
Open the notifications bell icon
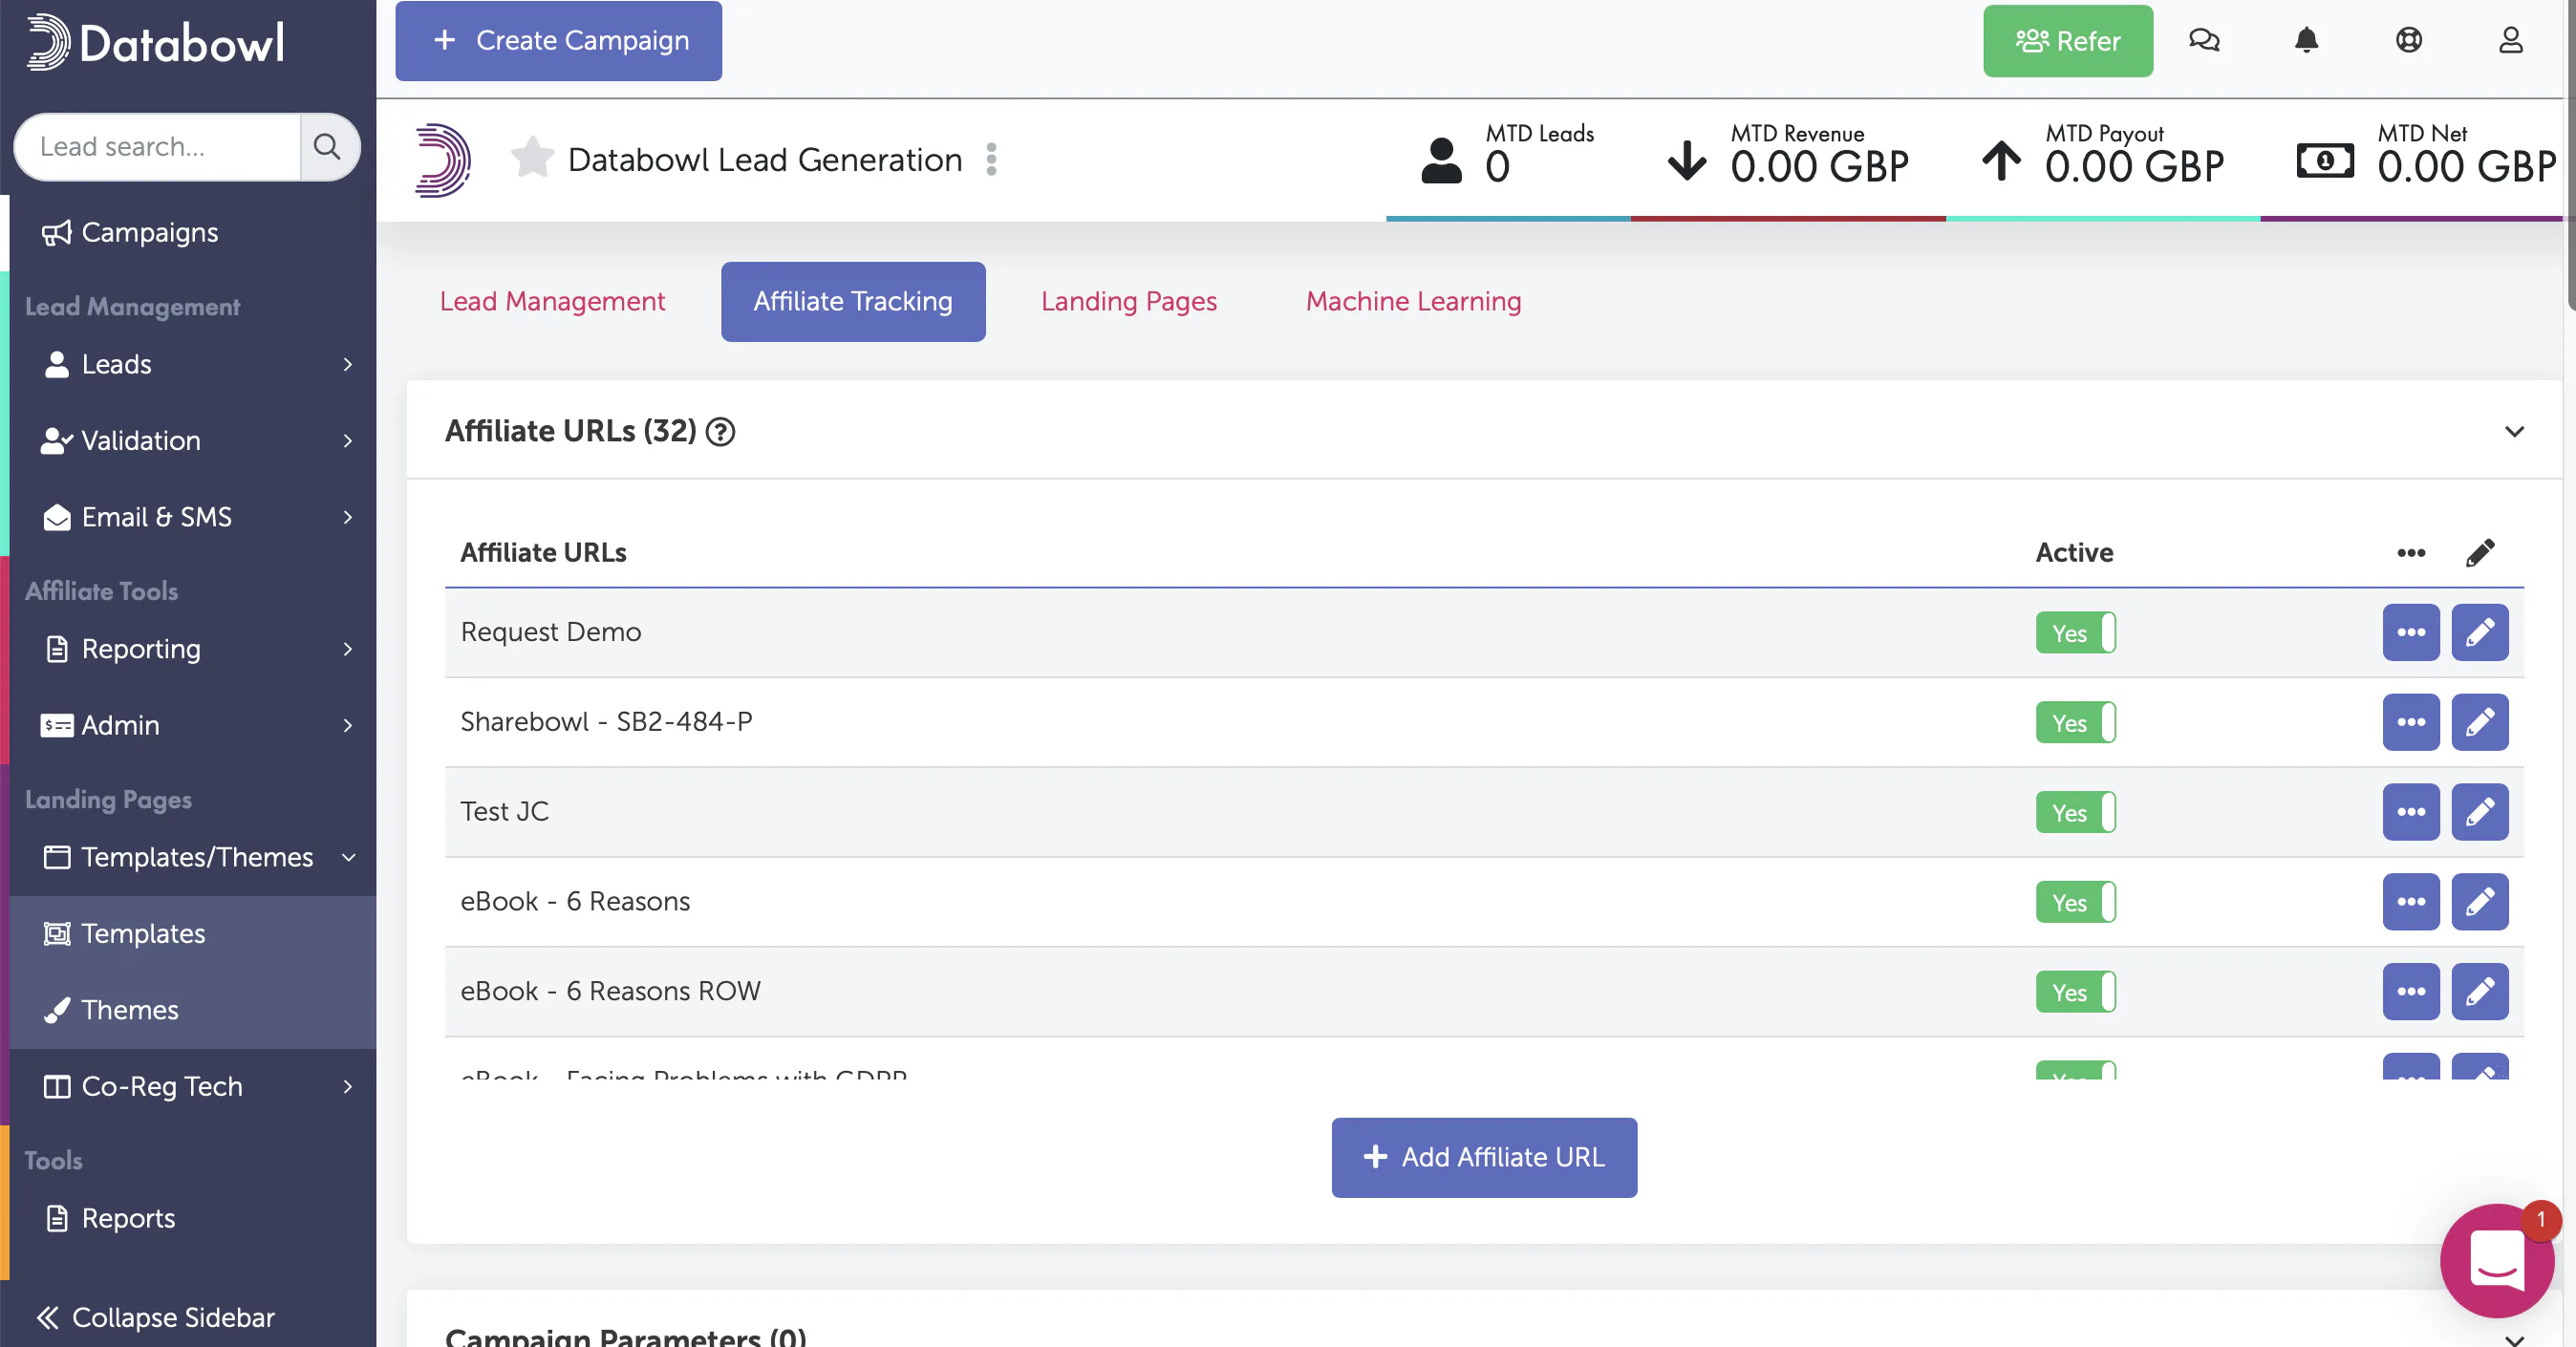[x=2306, y=40]
